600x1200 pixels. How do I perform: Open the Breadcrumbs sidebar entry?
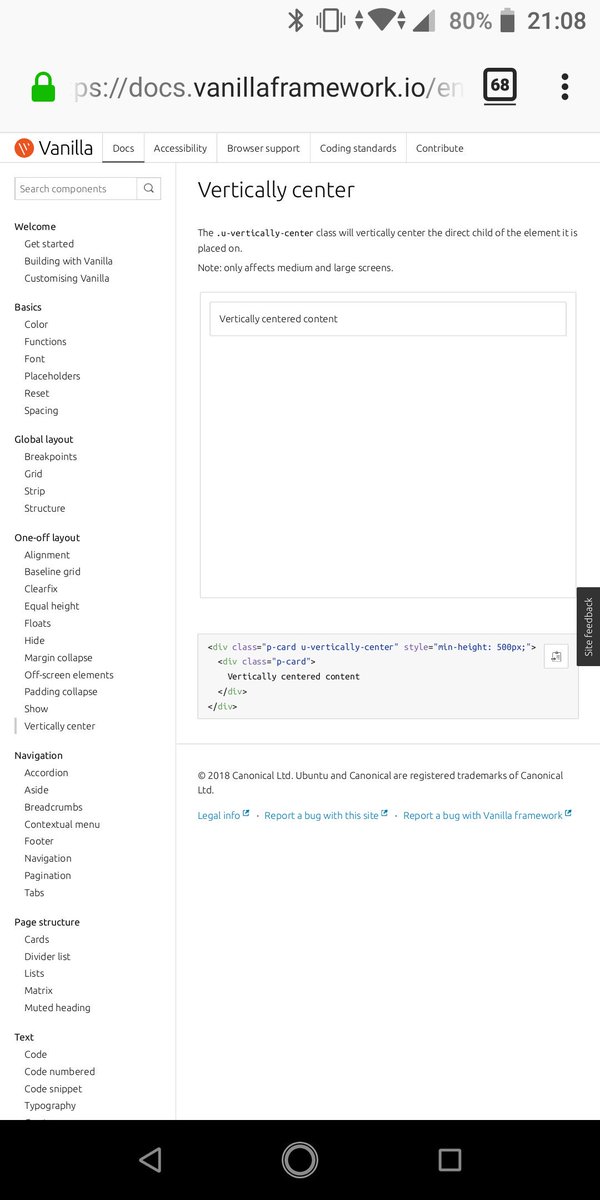53,807
